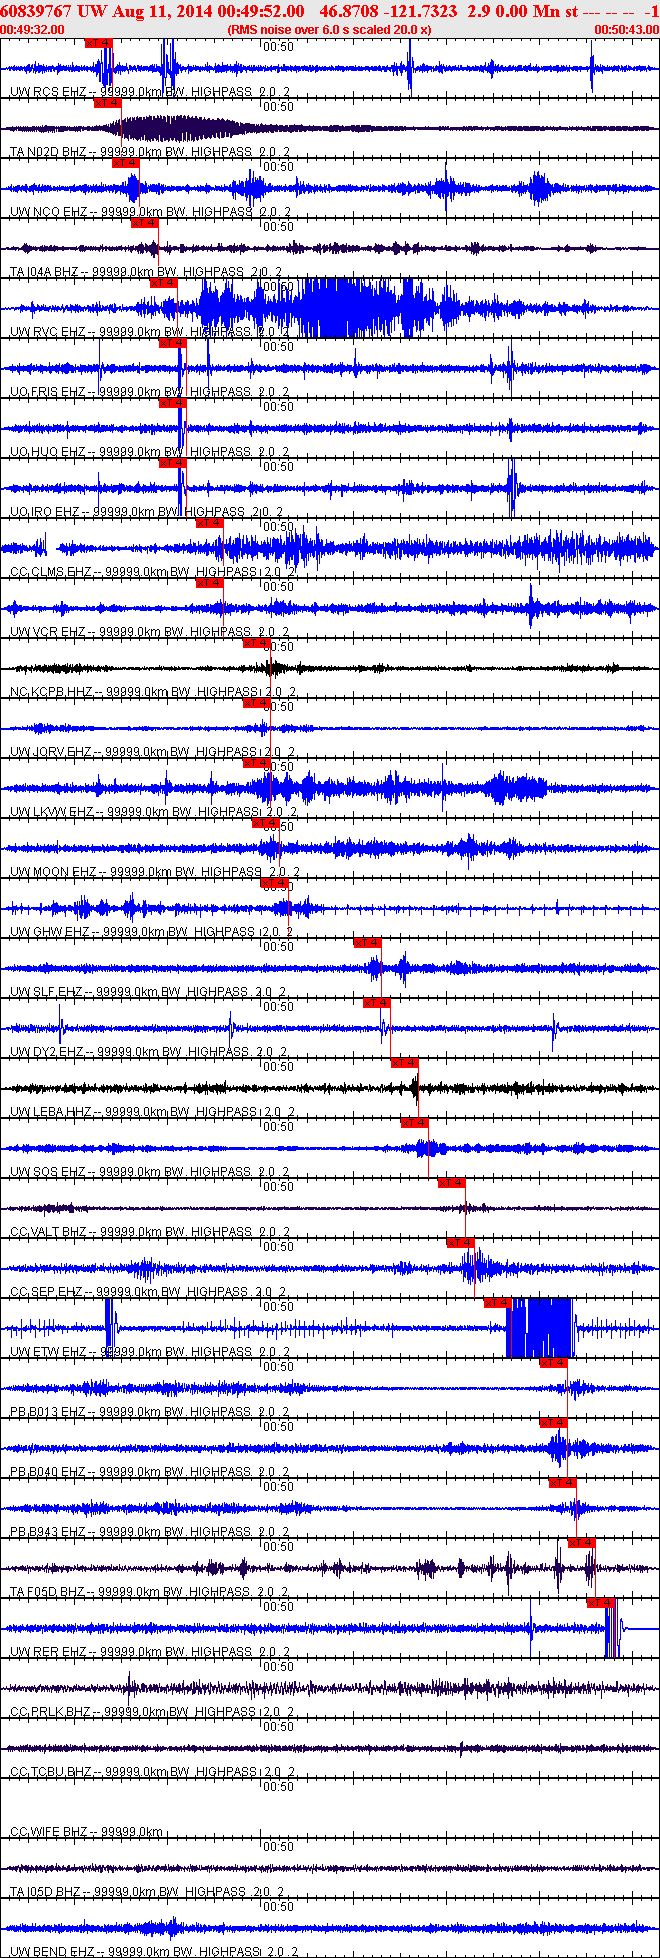
Task: Click the red pick marker on RCS trace
Action: click(99, 43)
